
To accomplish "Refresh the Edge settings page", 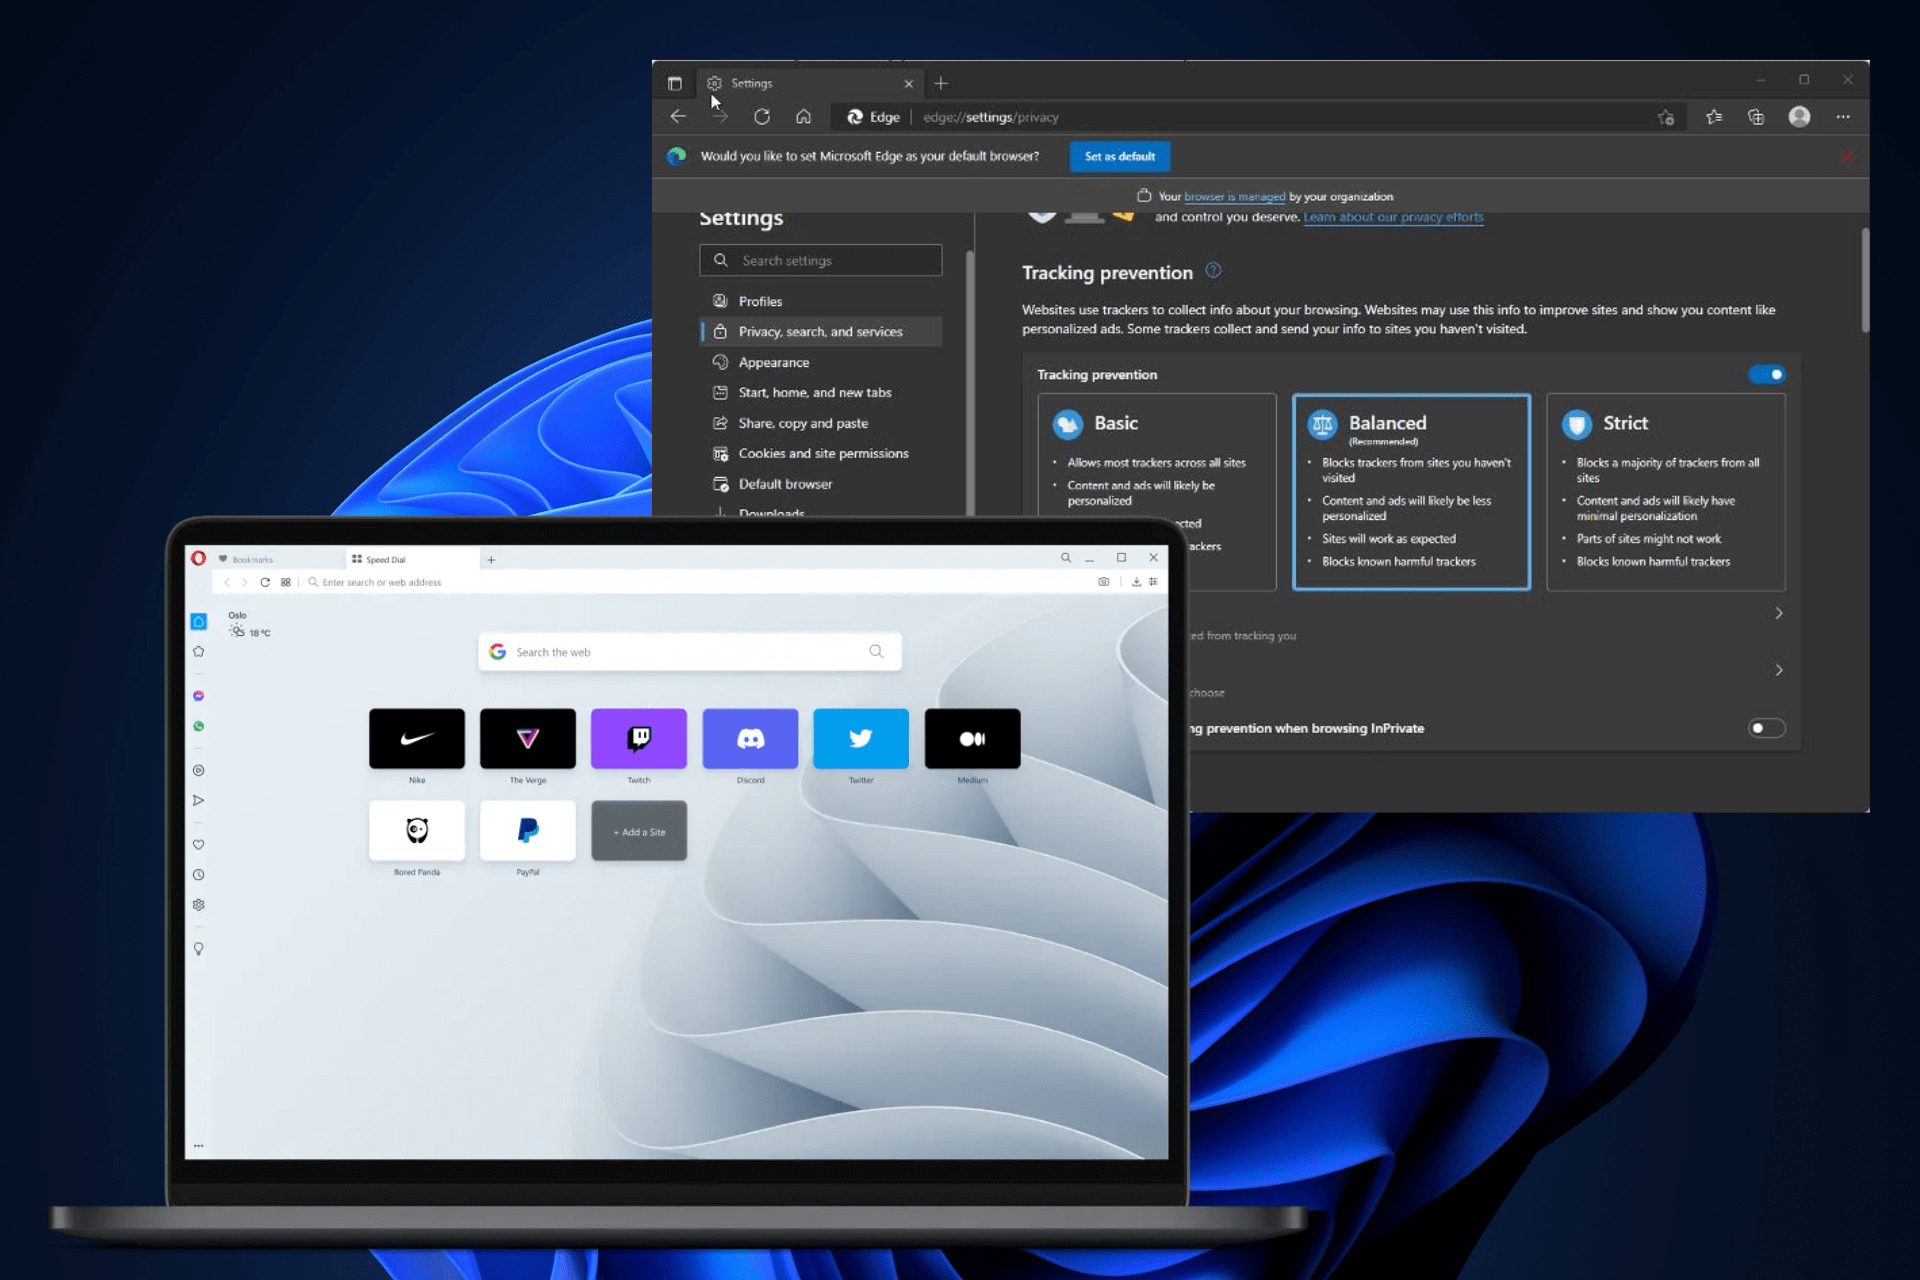I will point(762,117).
